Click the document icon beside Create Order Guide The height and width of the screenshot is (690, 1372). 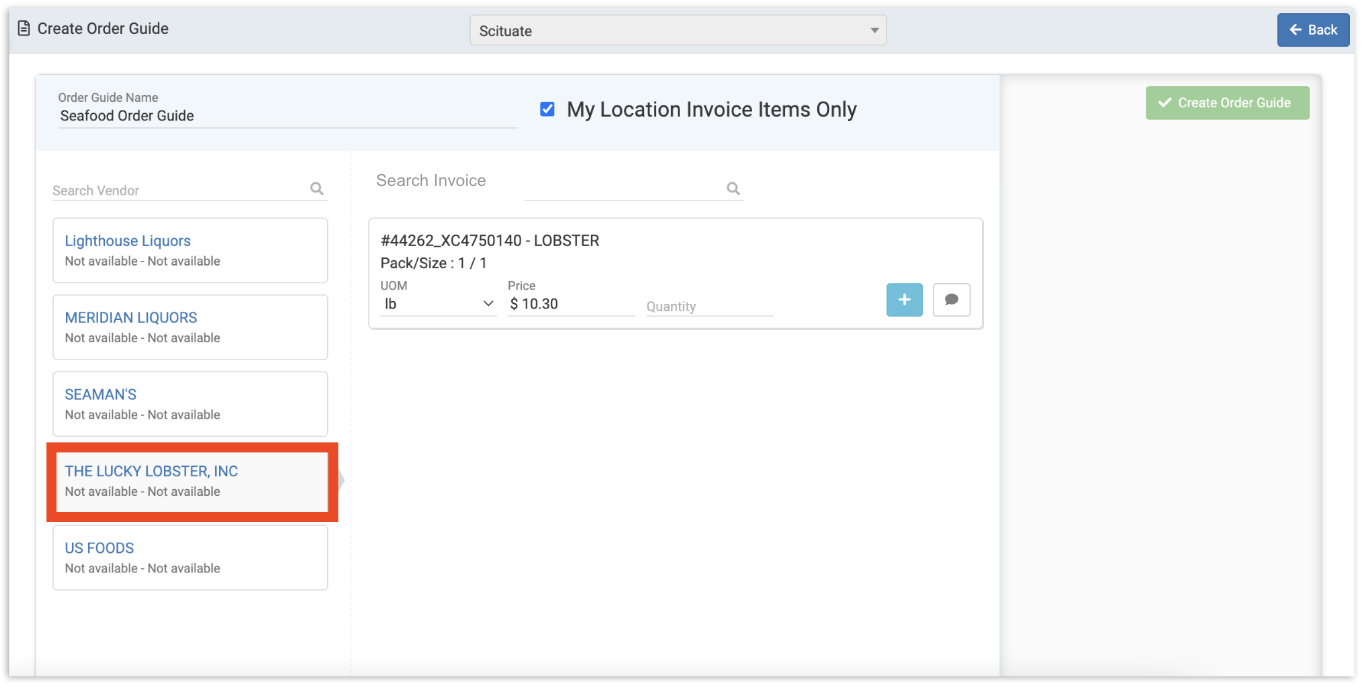point(24,29)
